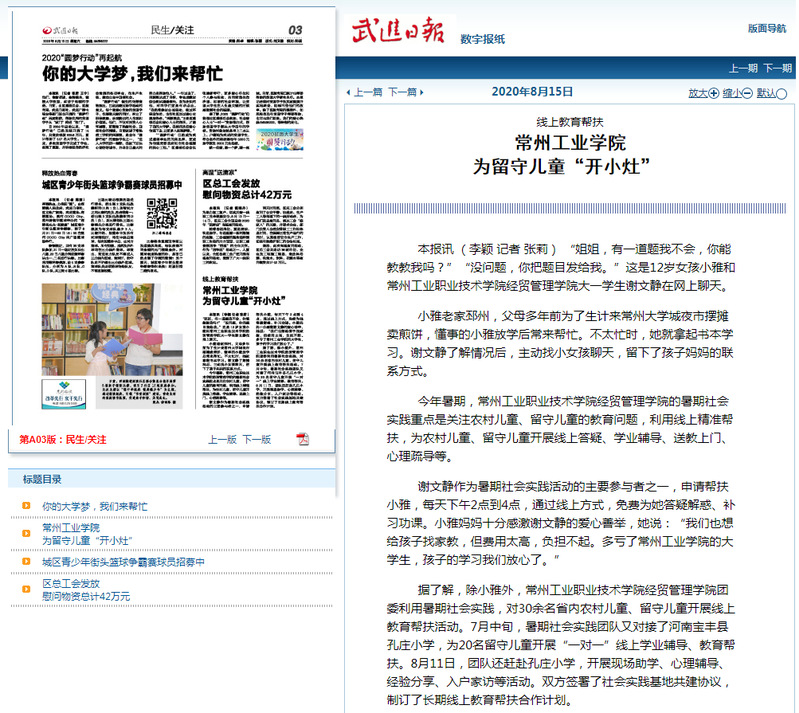
Task: Click article kicker 线上教育帮扶
Action: tap(570, 122)
